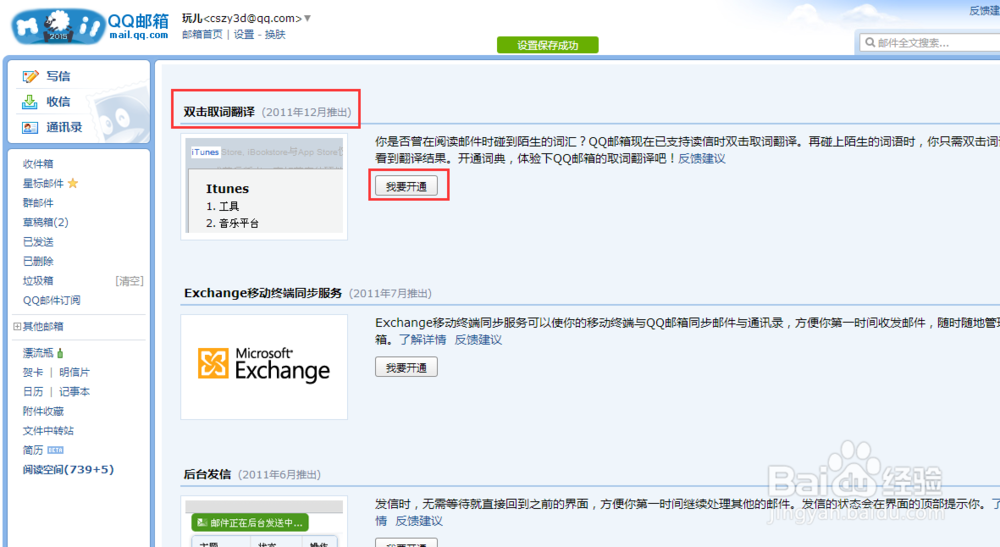
Task: Open 明信片 postcards link
Action: point(75,372)
